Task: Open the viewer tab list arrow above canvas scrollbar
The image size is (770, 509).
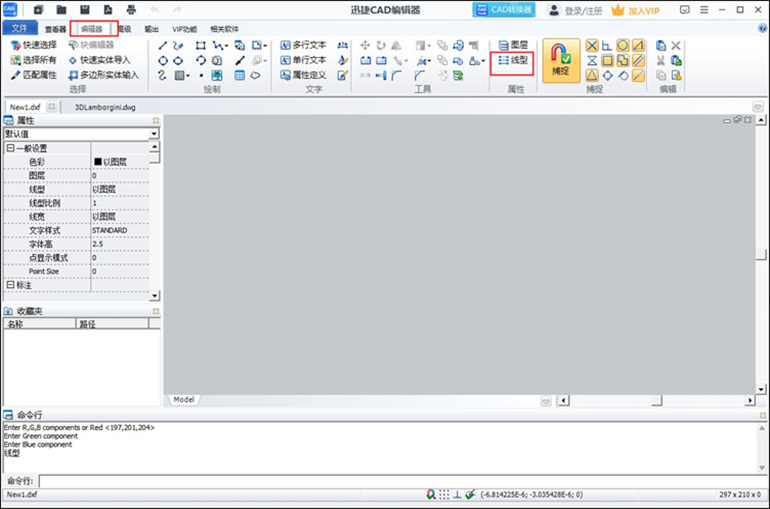Action: pos(758,107)
